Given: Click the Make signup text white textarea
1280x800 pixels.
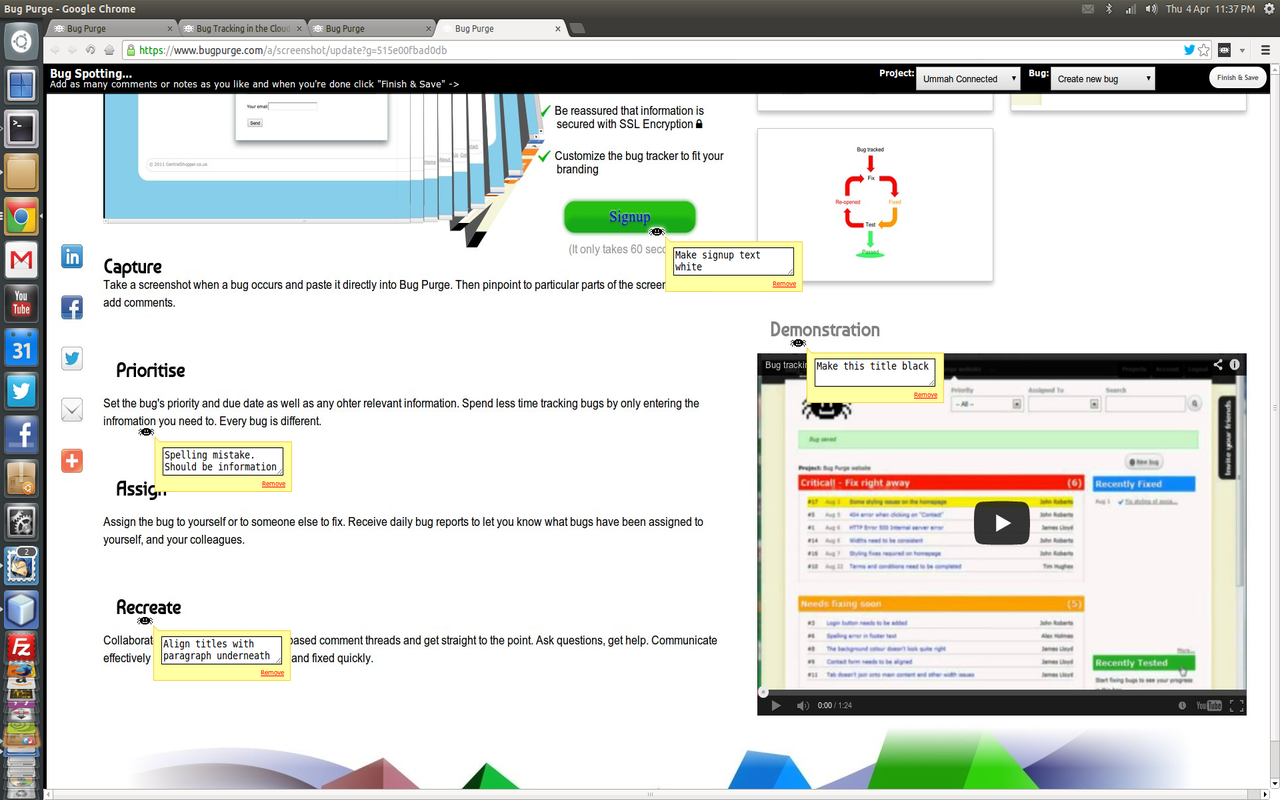Looking at the screenshot, I should point(733,261).
